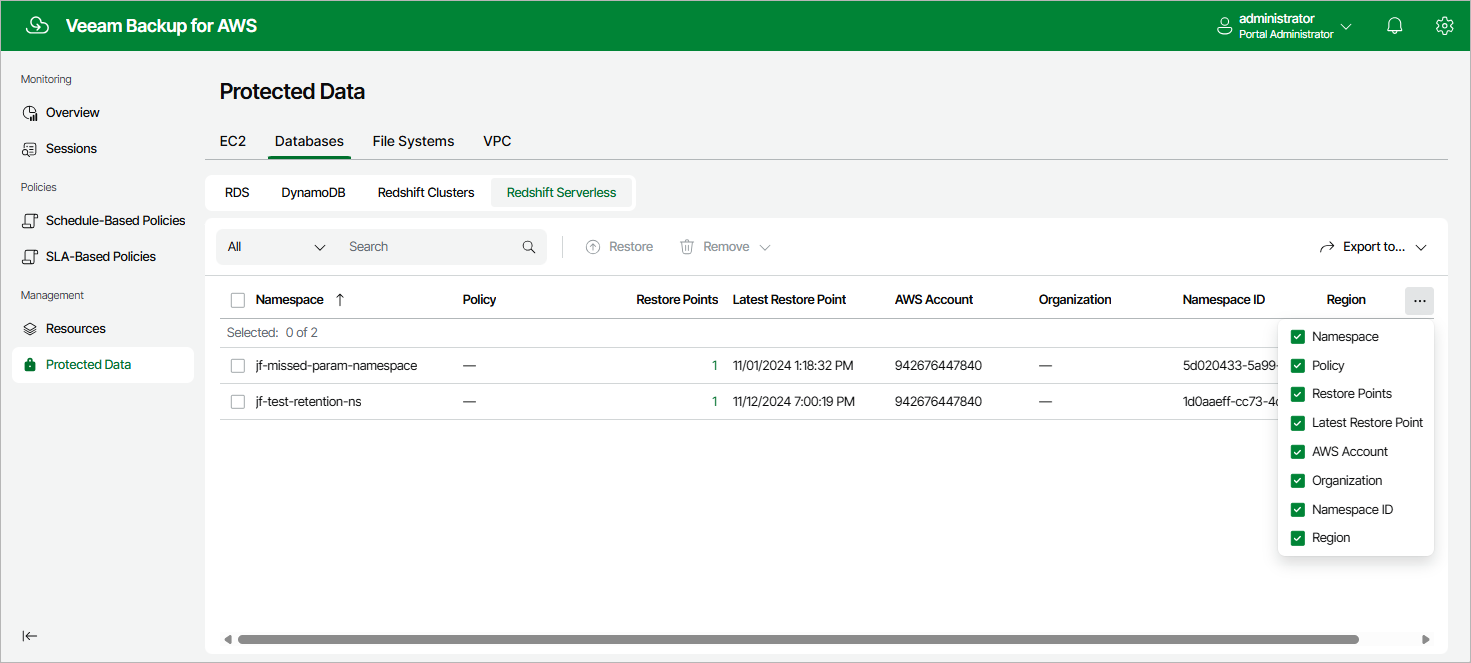Select the DynamoDB sub-tab

(x=313, y=193)
